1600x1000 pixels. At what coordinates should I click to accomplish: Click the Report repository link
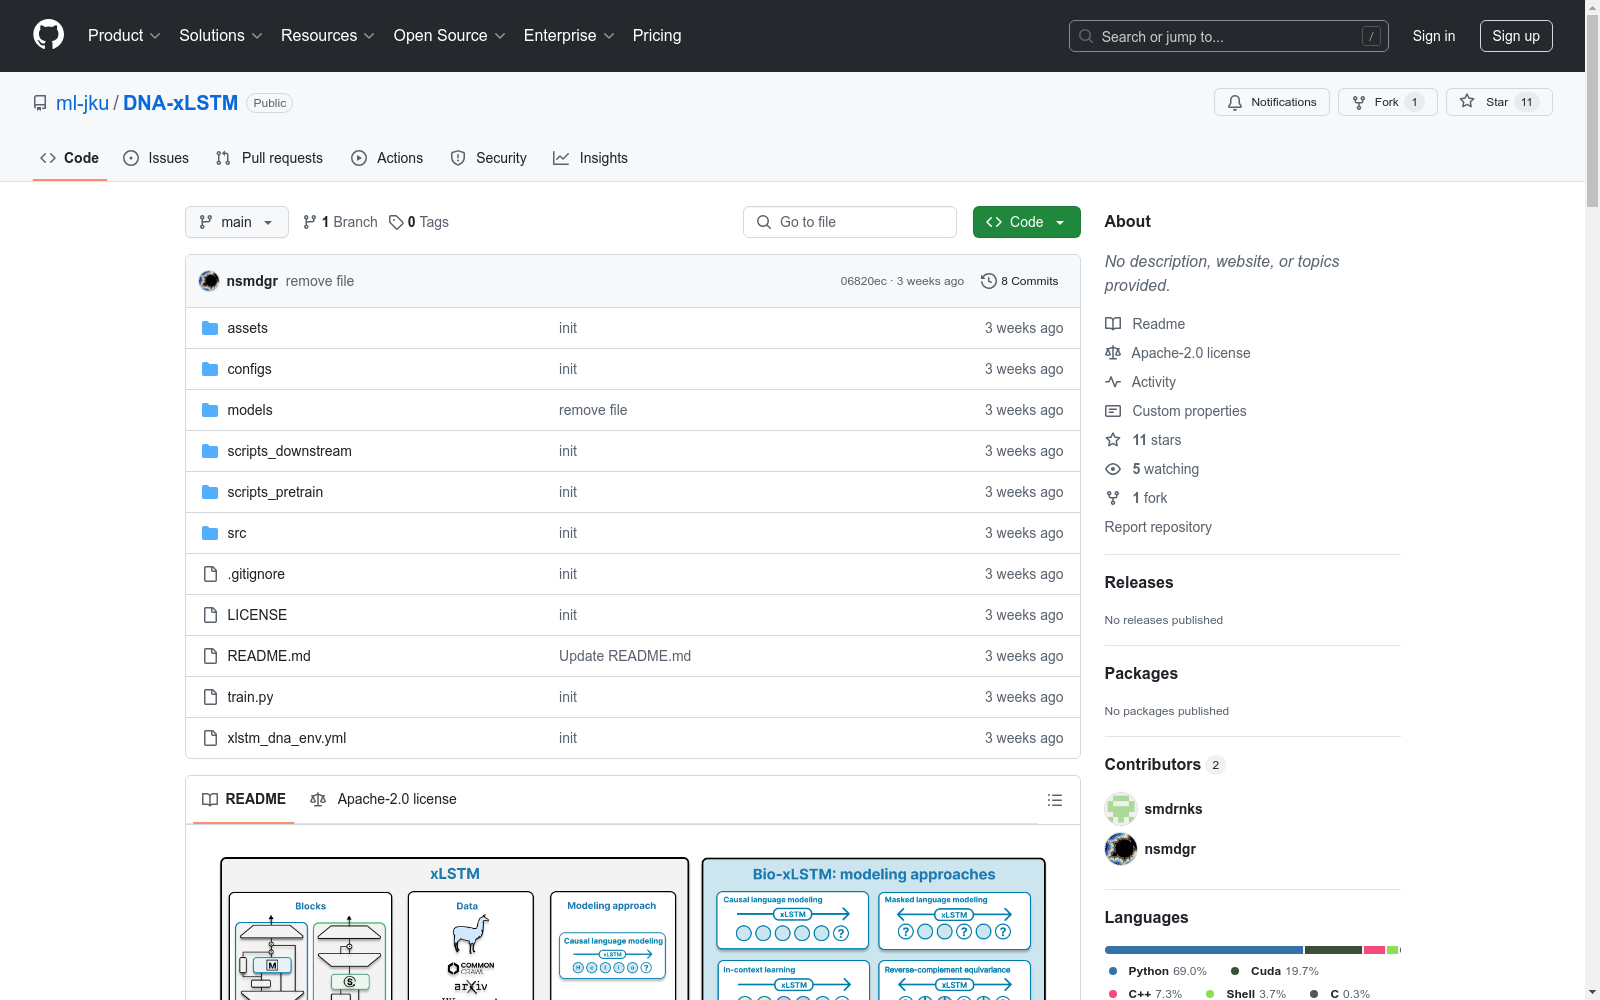(x=1158, y=527)
